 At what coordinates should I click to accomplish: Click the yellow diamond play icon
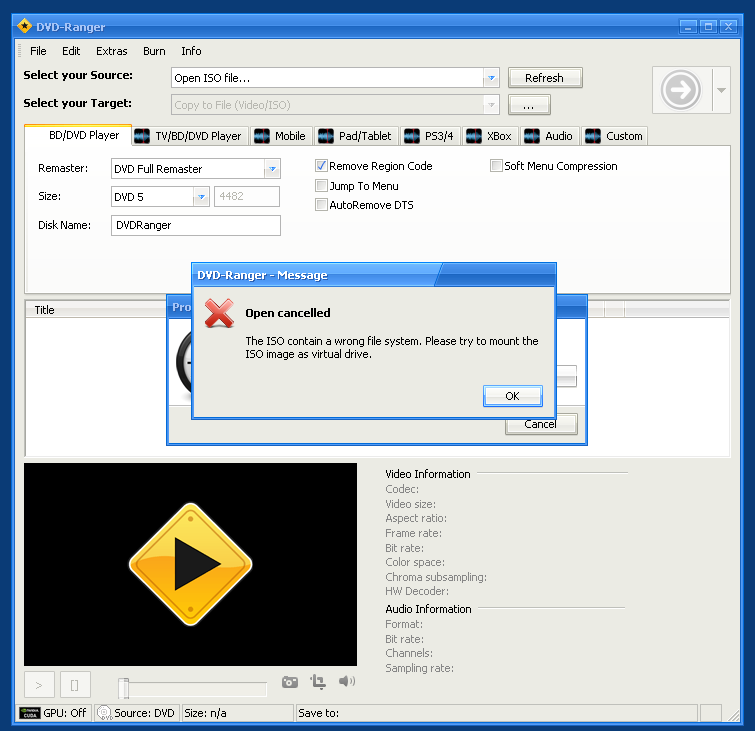coord(191,564)
